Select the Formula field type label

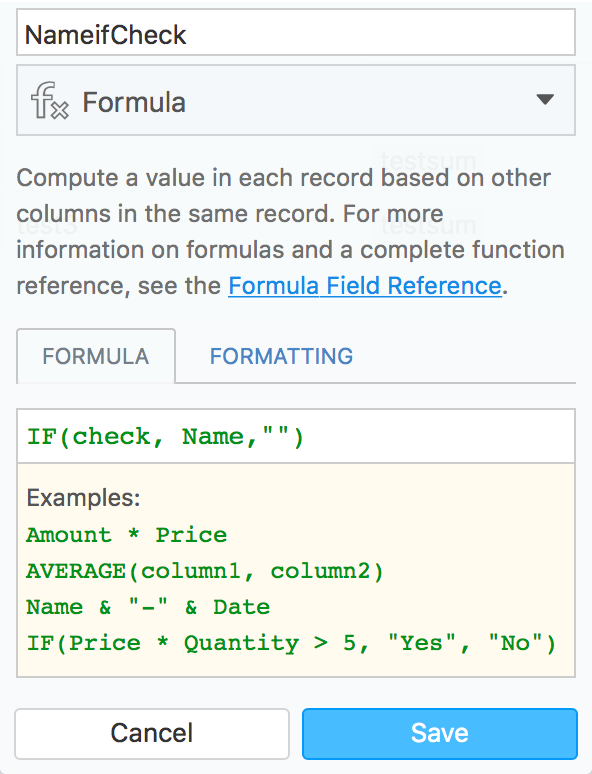134,102
